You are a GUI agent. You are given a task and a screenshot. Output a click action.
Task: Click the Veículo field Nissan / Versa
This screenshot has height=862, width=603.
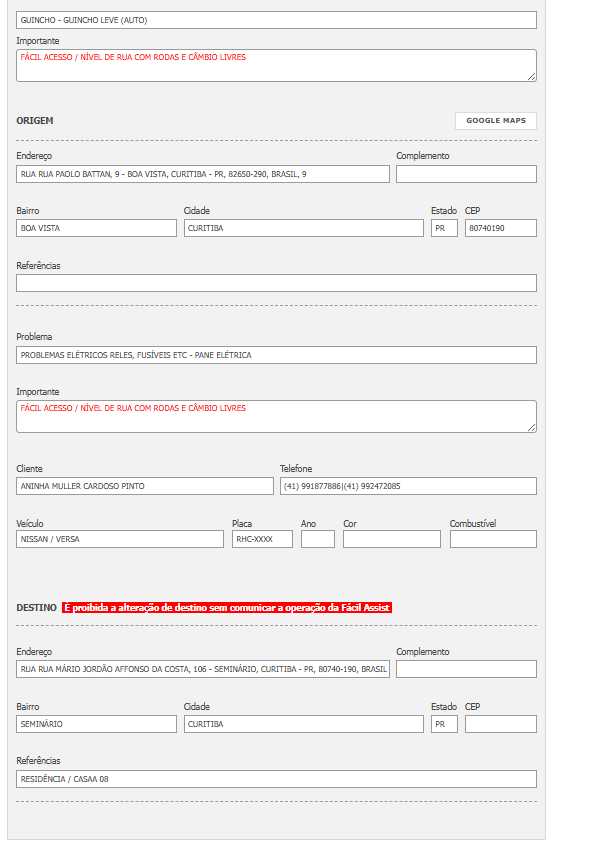pyautogui.click(x=120, y=539)
